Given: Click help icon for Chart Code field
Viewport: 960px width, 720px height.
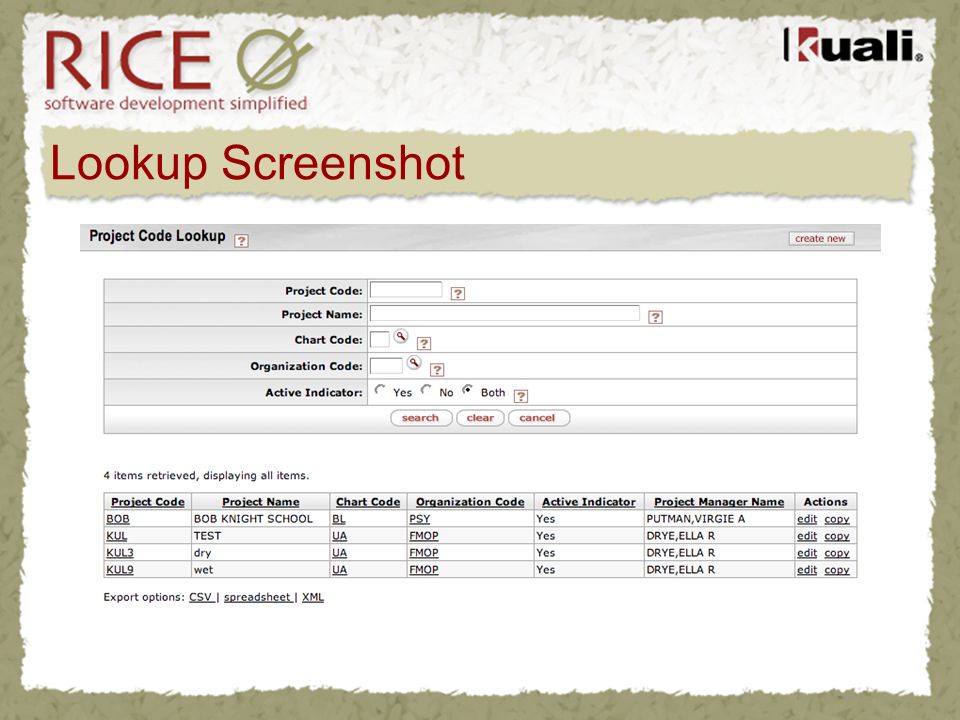Looking at the screenshot, I should coord(424,343).
